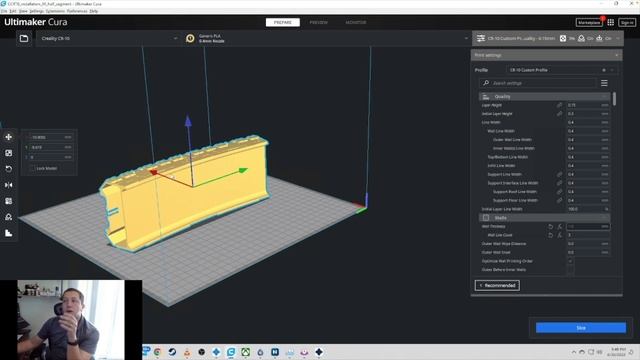Click the settings panel scrollbar

[614, 98]
